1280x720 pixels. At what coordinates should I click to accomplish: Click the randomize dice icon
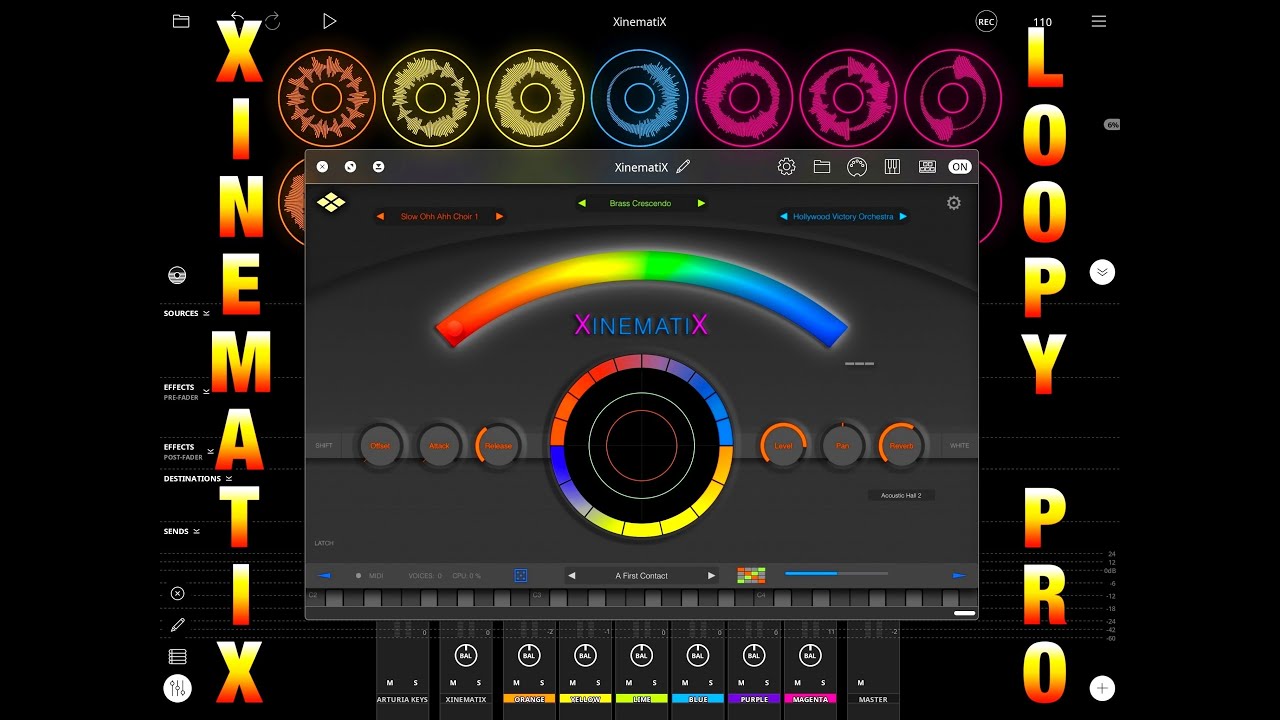point(521,575)
